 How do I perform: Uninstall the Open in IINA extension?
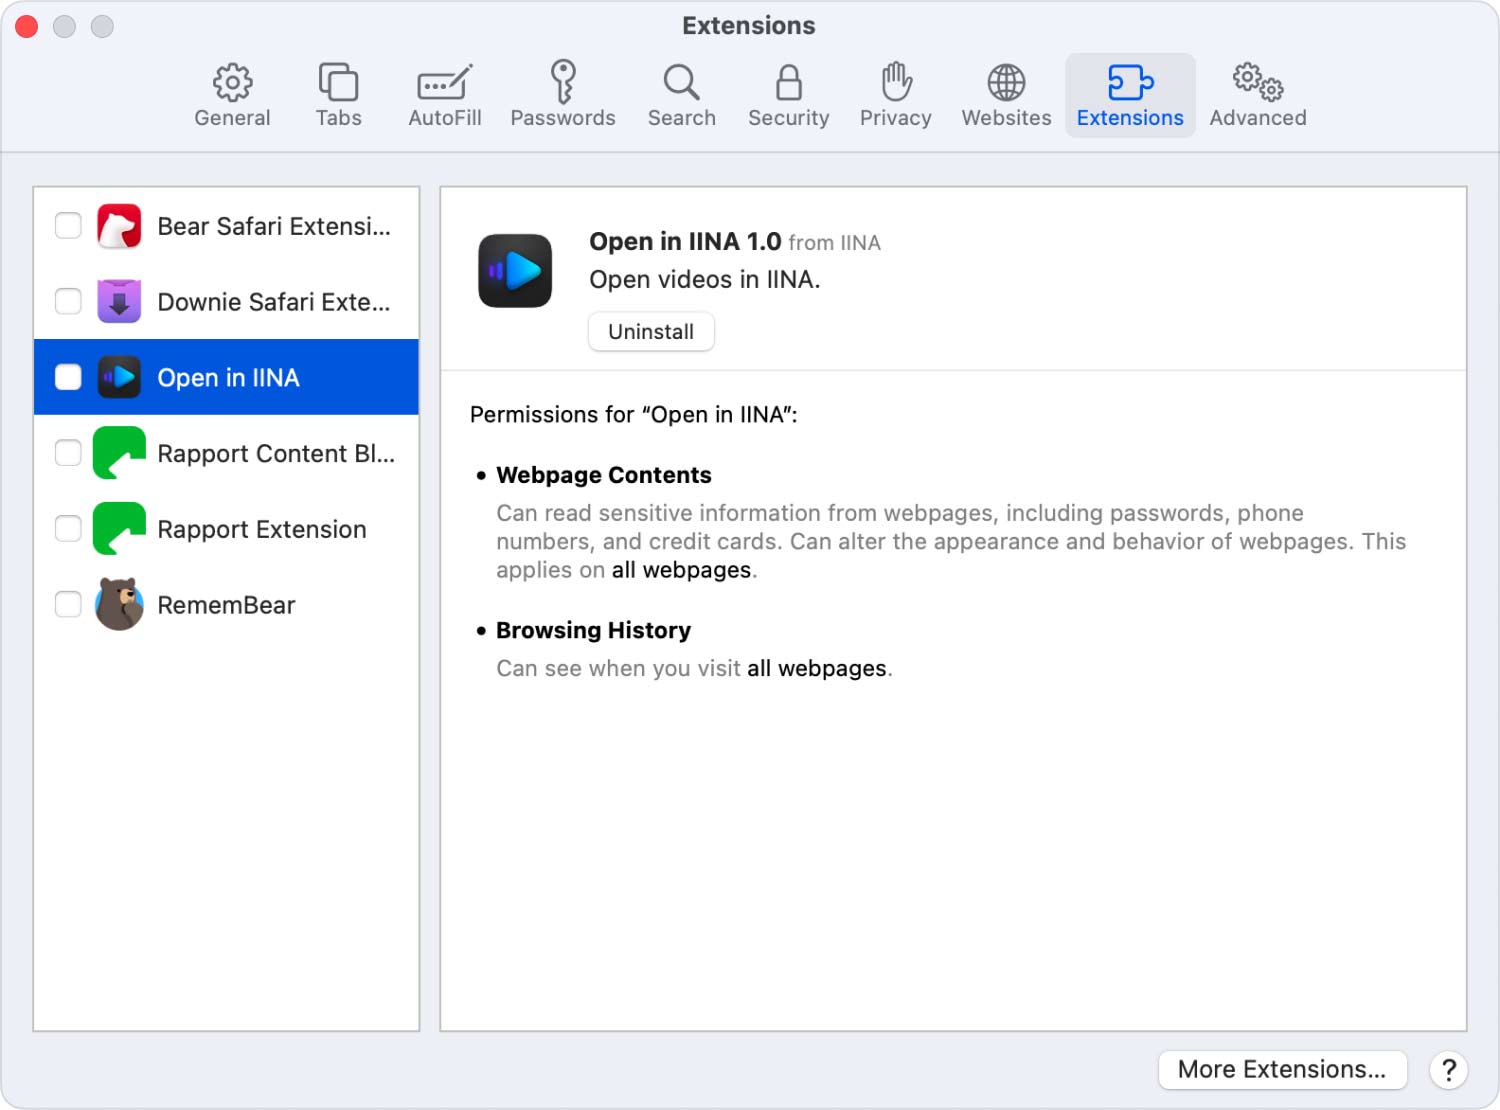(651, 332)
